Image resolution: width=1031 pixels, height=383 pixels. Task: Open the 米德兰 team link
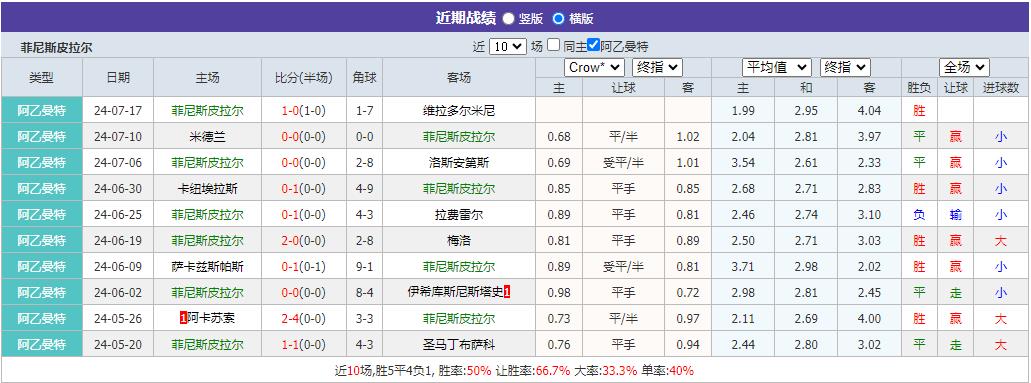207,137
